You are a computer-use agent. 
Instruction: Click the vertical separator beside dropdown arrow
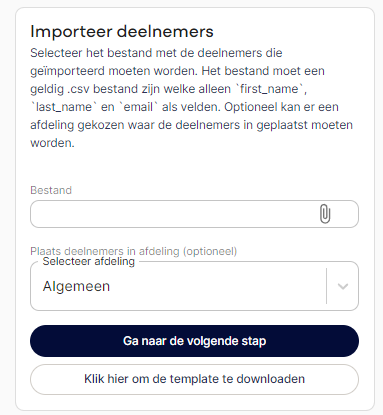tap(326, 286)
